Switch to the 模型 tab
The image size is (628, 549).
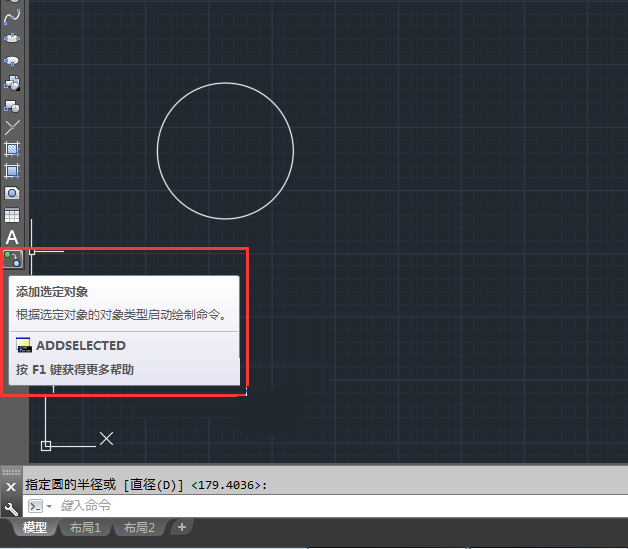click(35, 527)
